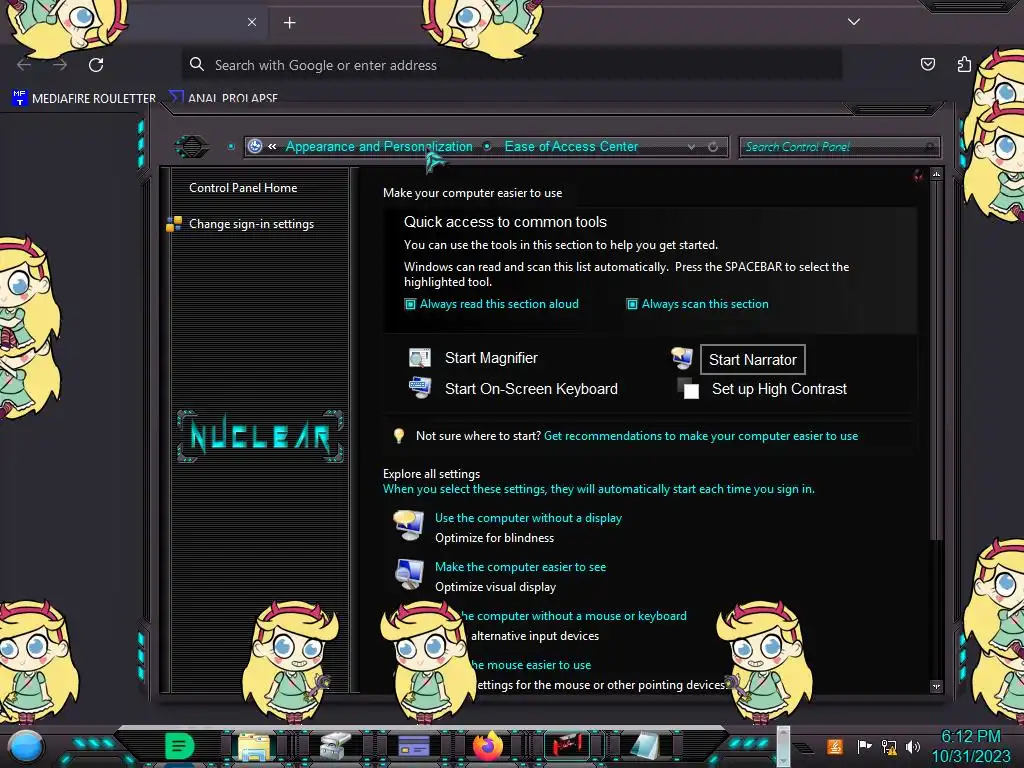Toggle Always scan this section

[697, 304]
